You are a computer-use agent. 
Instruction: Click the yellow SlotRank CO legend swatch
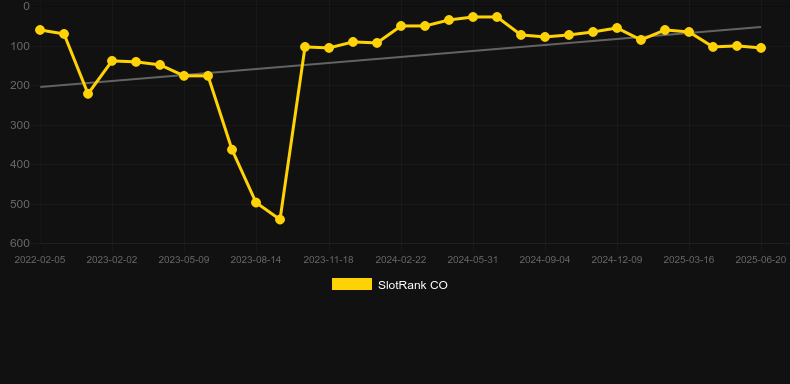pyautogui.click(x=352, y=284)
